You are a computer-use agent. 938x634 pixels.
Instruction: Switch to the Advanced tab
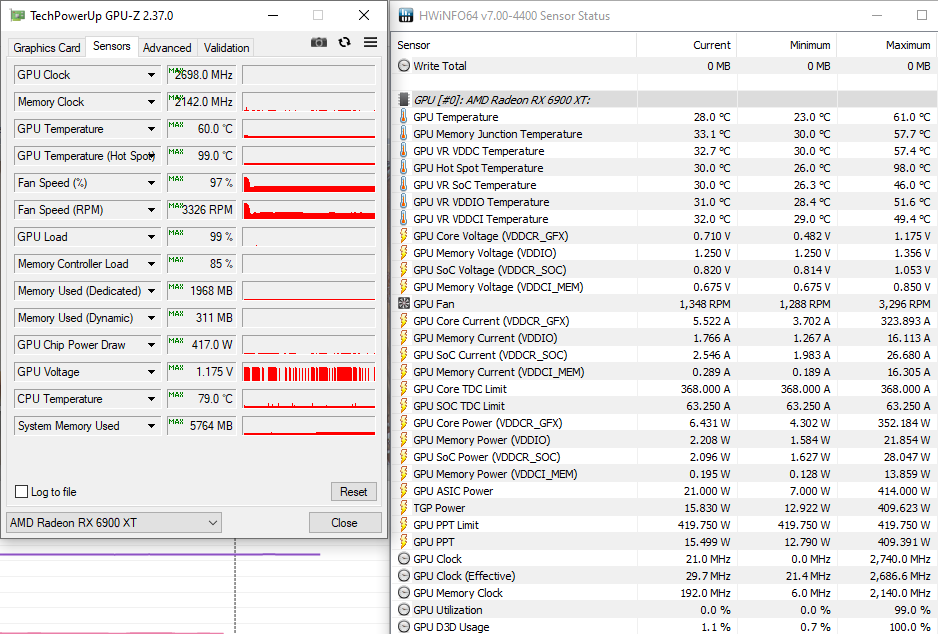tap(167, 48)
